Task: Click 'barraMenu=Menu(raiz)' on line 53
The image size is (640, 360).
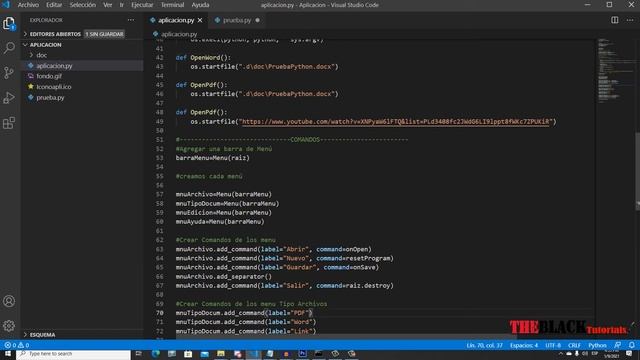Action: pos(213,158)
